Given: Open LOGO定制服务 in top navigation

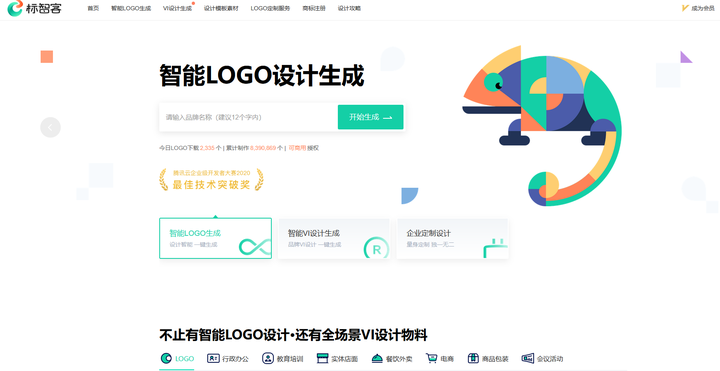Looking at the screenshot, I should tap(270, 8).
